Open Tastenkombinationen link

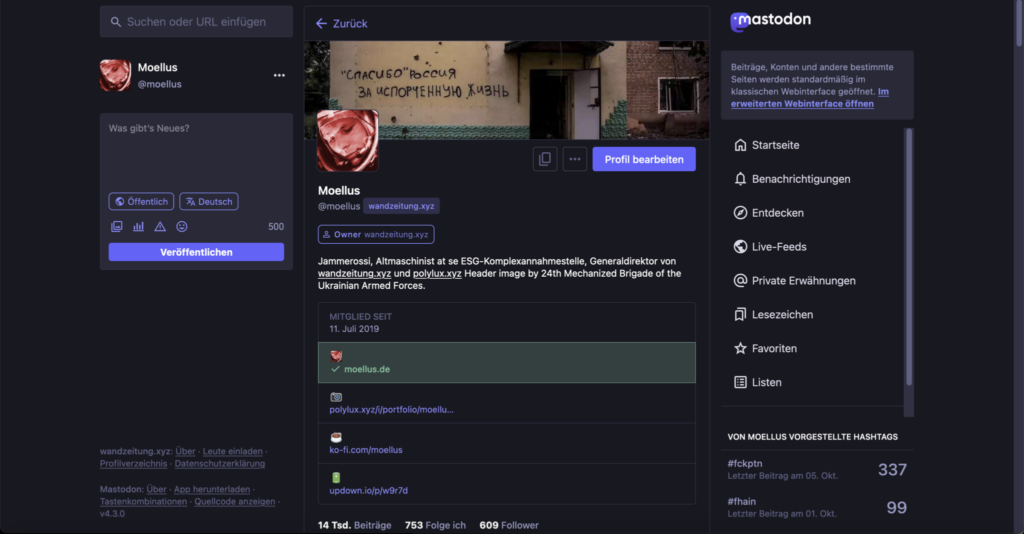tap(143, 501)
